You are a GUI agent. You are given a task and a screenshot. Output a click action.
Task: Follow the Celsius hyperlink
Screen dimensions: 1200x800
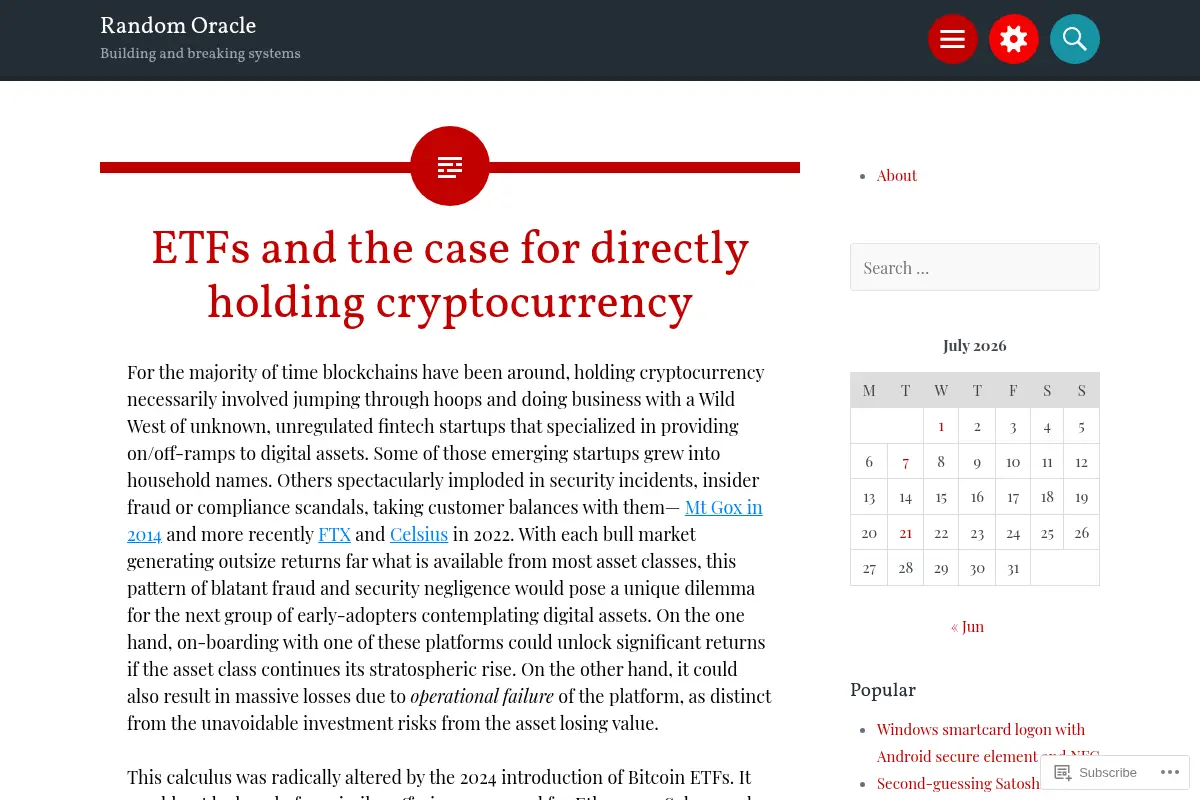pos(419,534)
